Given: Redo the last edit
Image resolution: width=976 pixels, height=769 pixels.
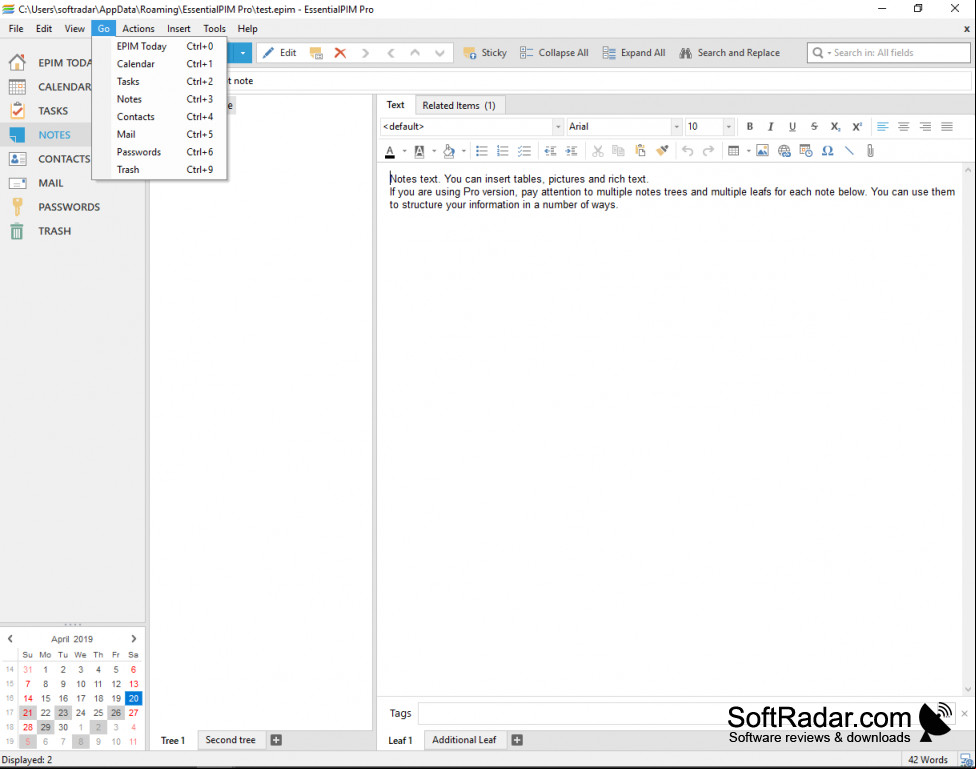Looking at the screenshot, I should click(x=708, y=151).
